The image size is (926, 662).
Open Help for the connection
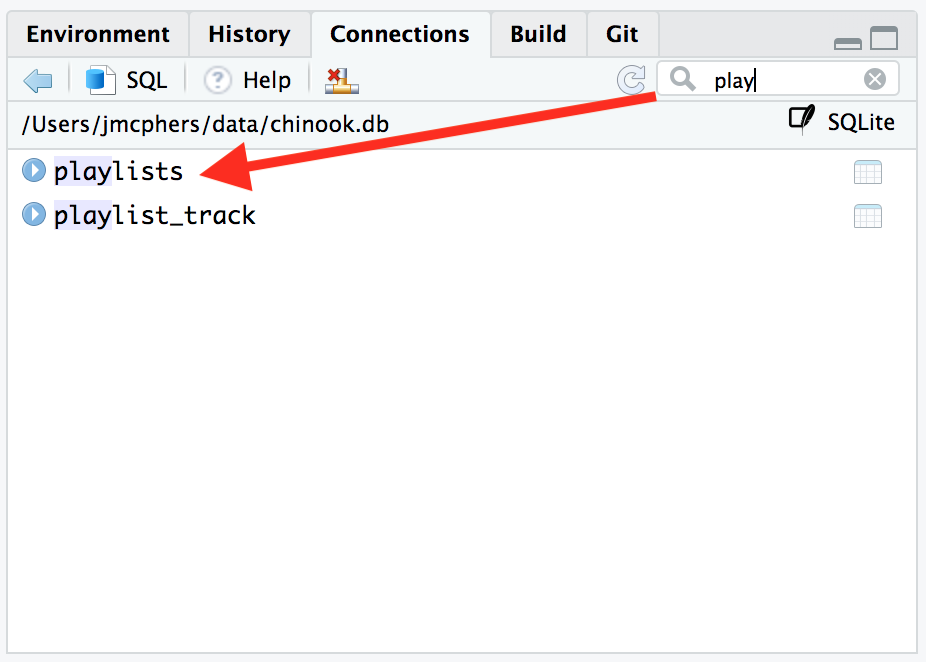(247, 80)
